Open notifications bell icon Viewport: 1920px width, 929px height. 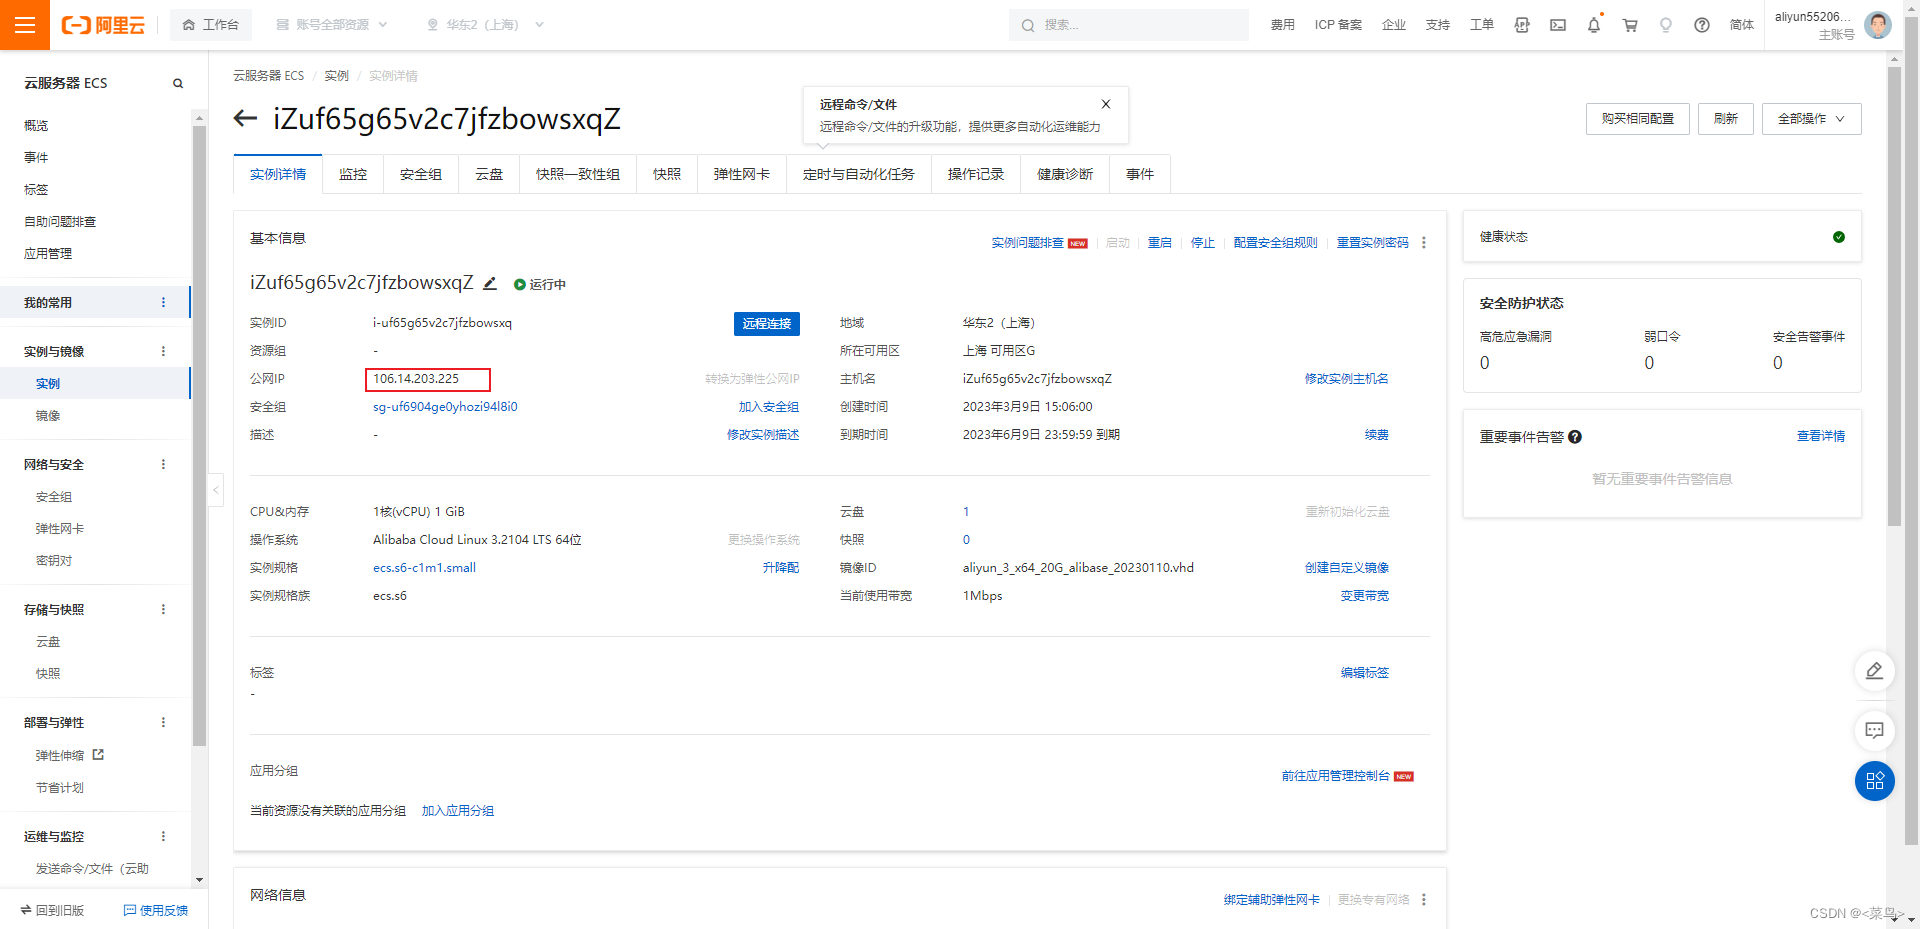1594,25
